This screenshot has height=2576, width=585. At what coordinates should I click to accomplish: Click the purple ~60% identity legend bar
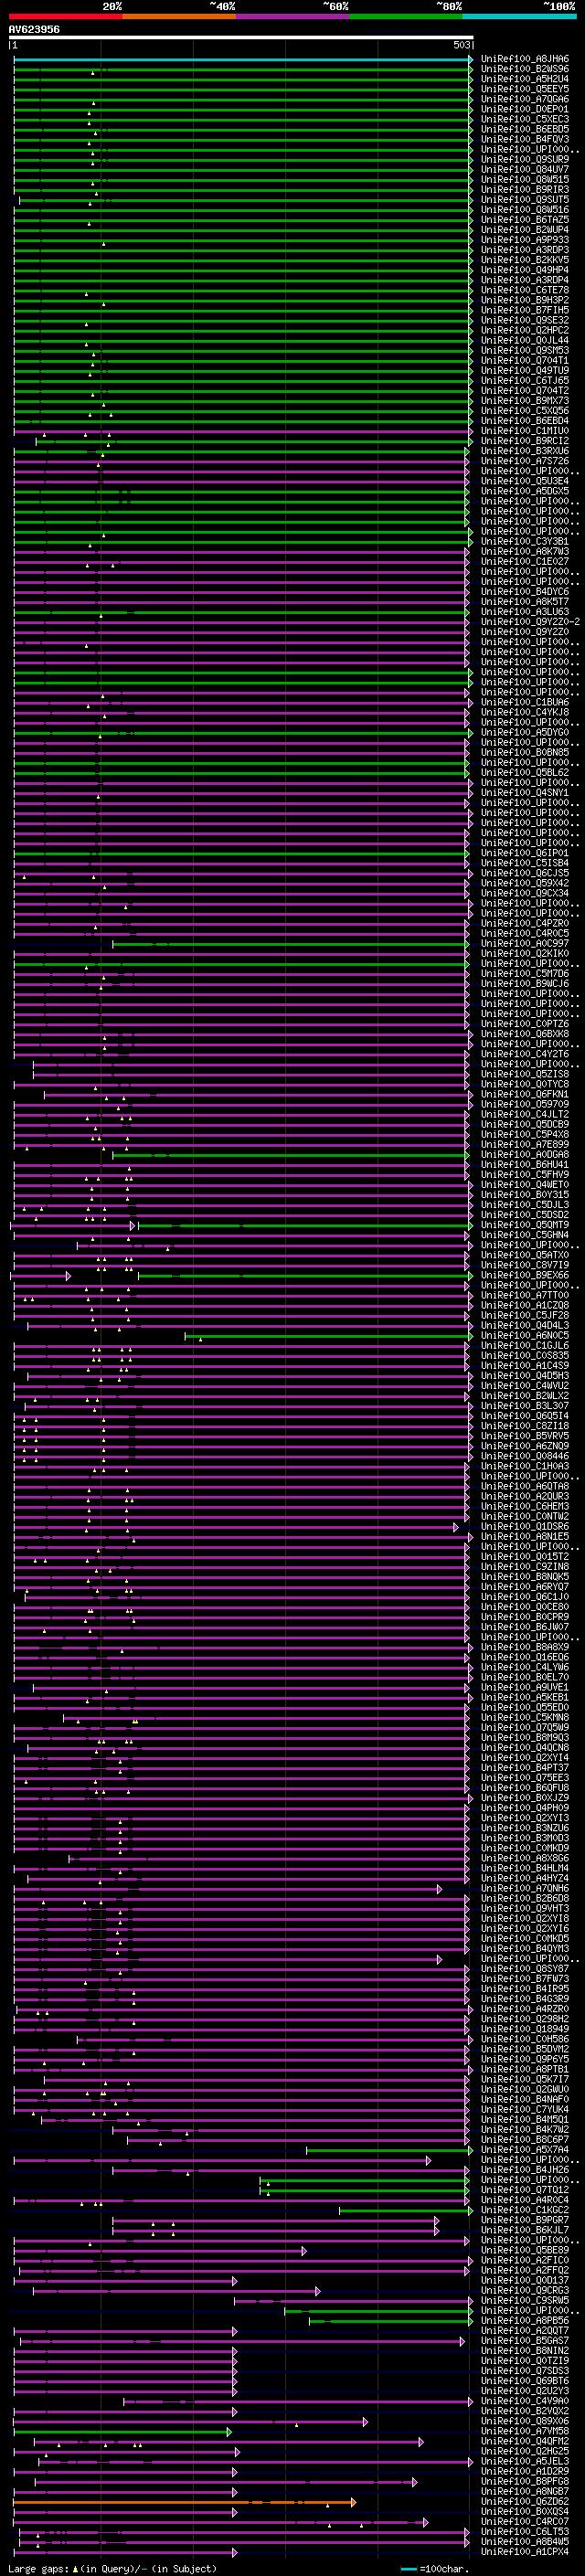click(x=292, y=16)
